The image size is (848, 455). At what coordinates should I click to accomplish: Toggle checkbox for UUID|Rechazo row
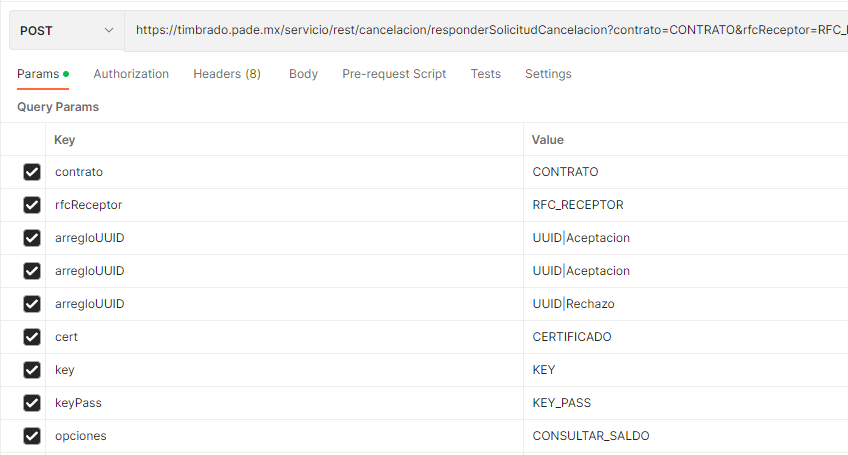click(x=32, y=304)
